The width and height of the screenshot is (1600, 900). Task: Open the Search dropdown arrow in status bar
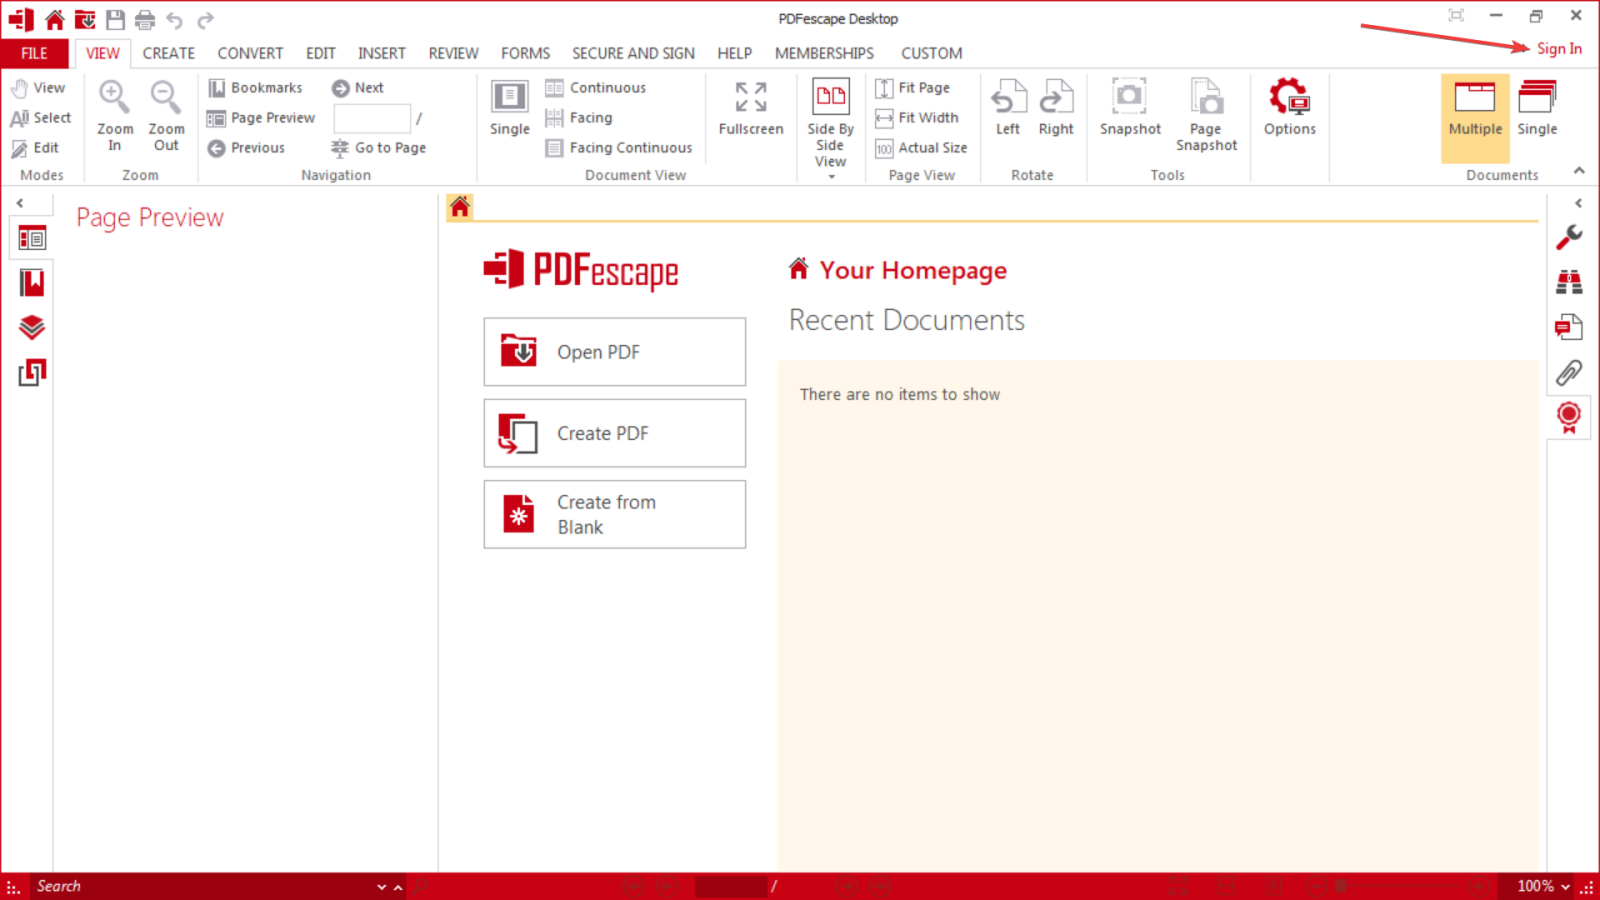click(x=381, y=887)
